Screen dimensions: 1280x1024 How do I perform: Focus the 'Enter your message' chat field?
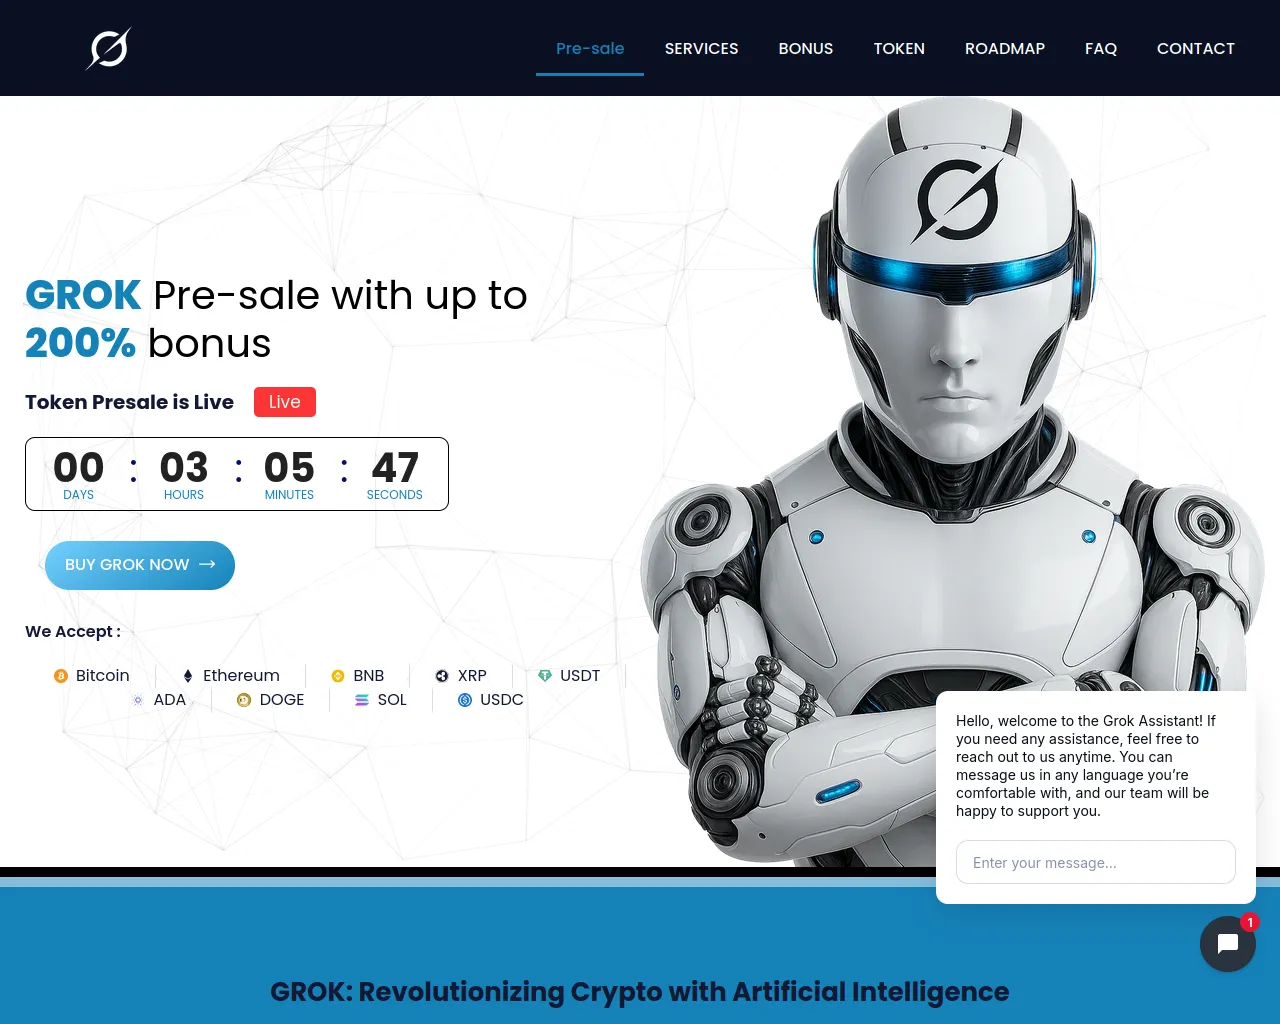pyautogui.click(x=1096, y=862)
